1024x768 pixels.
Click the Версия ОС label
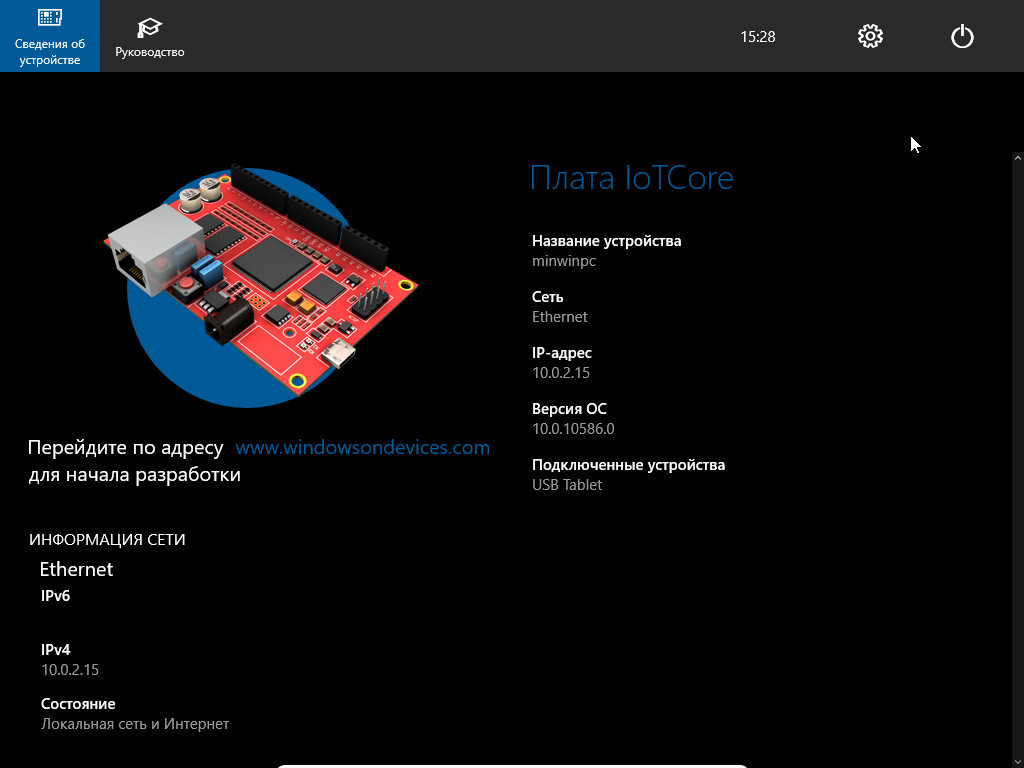point(569,409)
